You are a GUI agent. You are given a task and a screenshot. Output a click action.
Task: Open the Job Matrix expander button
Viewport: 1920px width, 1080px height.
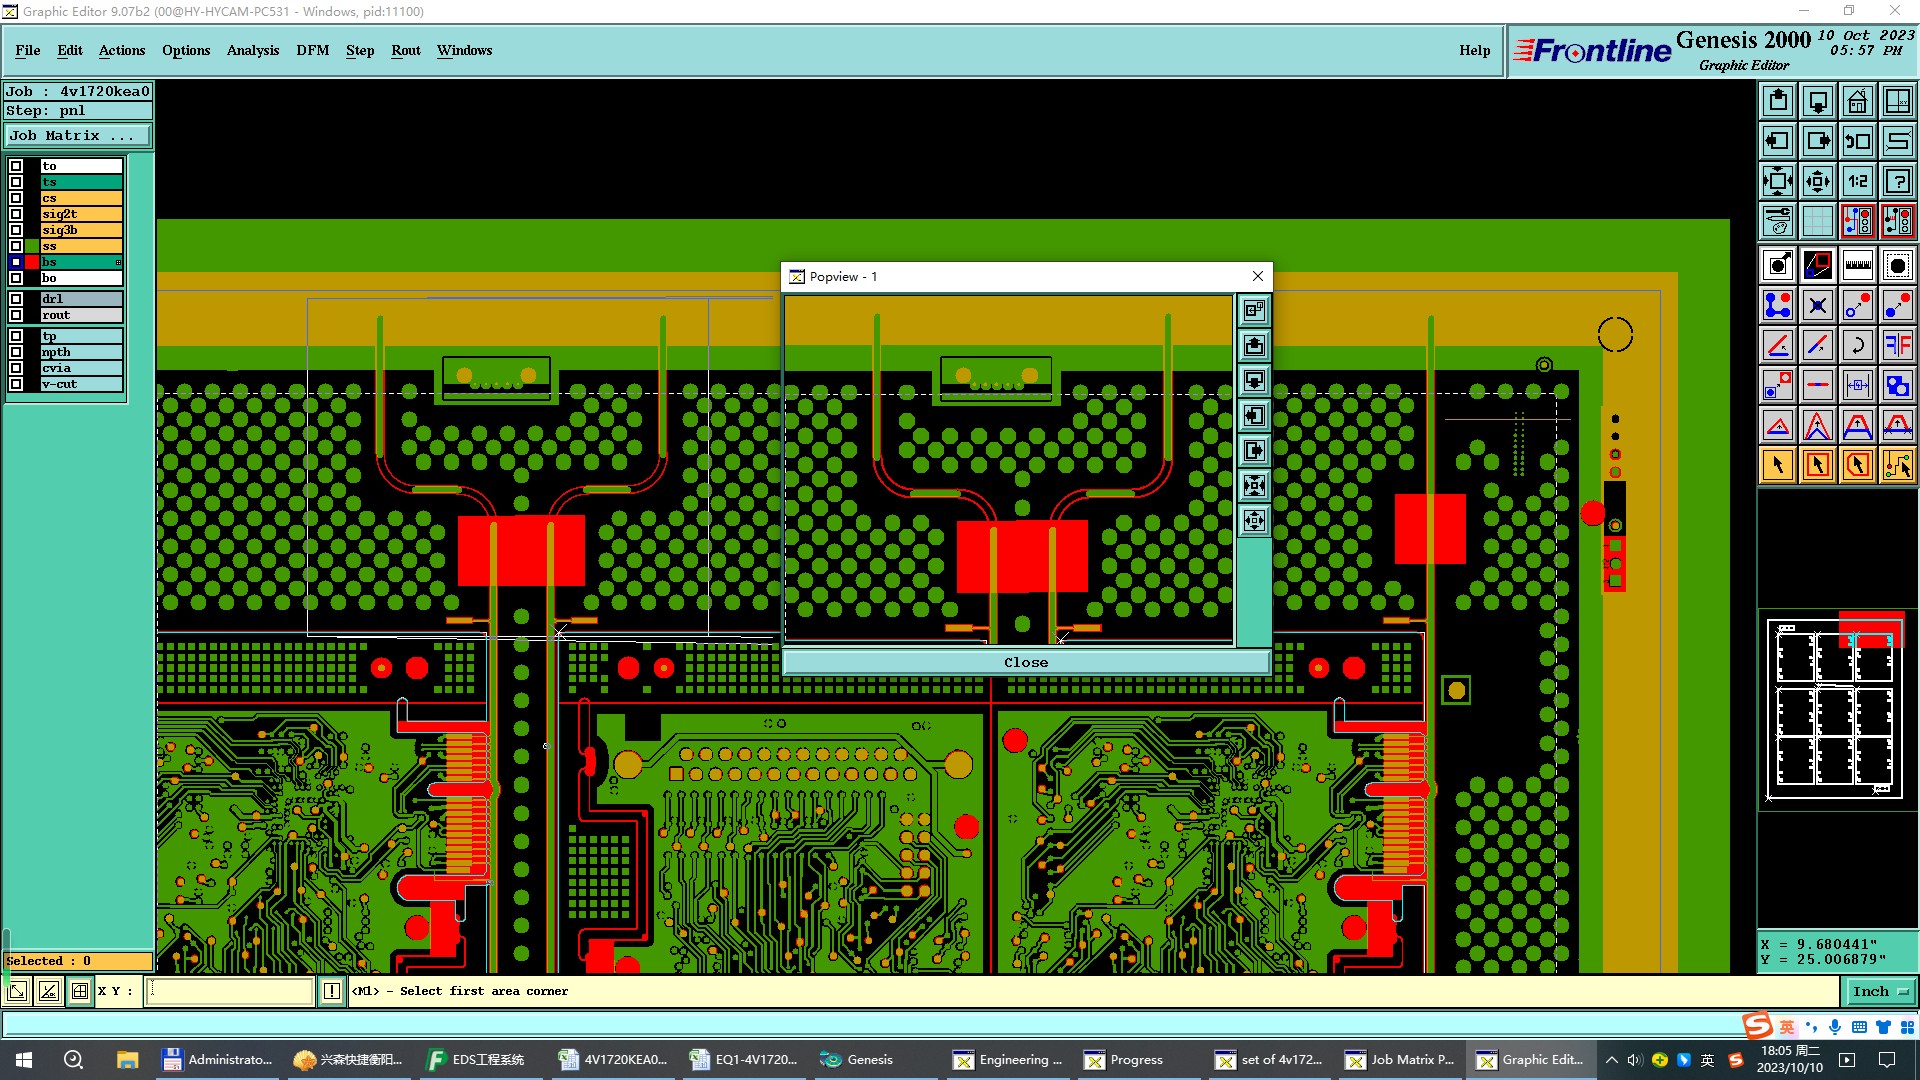[x=78, y=136]
